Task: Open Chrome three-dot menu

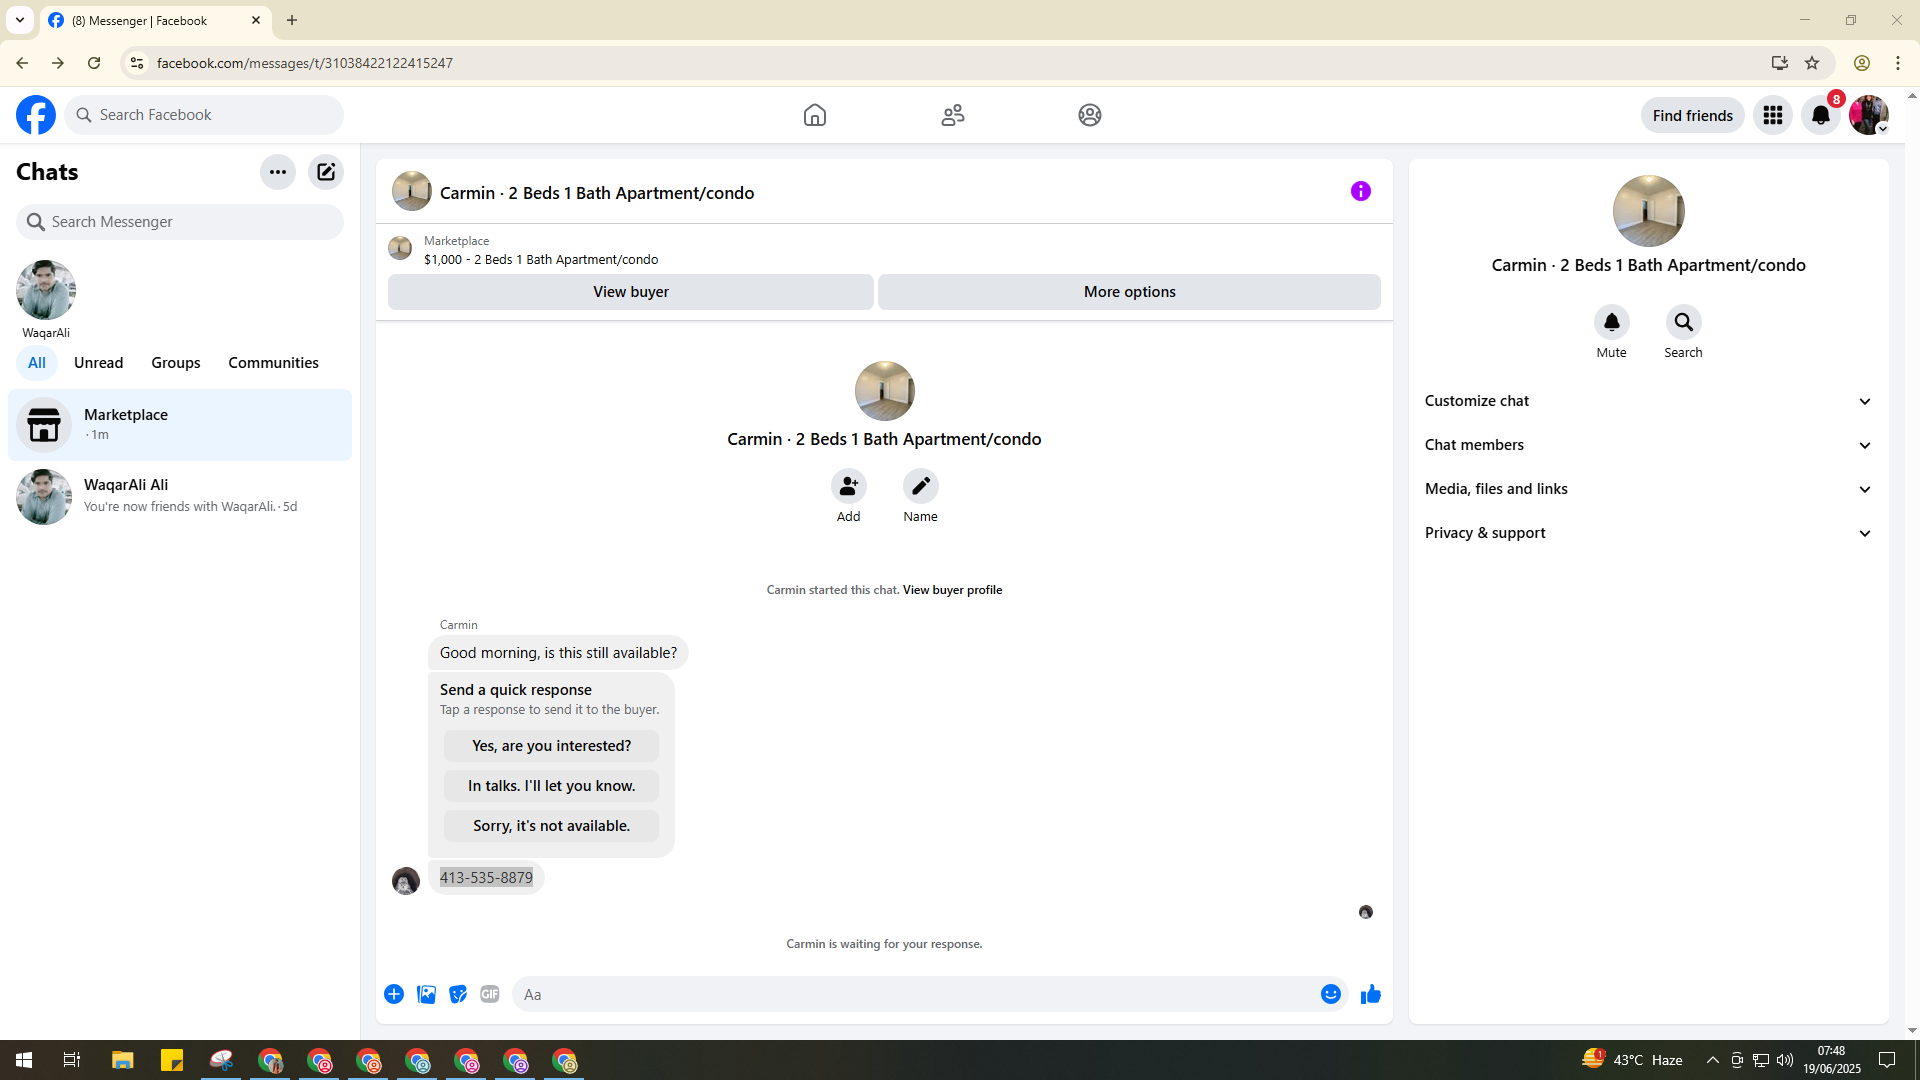Action: click(x=1898, y=63)
